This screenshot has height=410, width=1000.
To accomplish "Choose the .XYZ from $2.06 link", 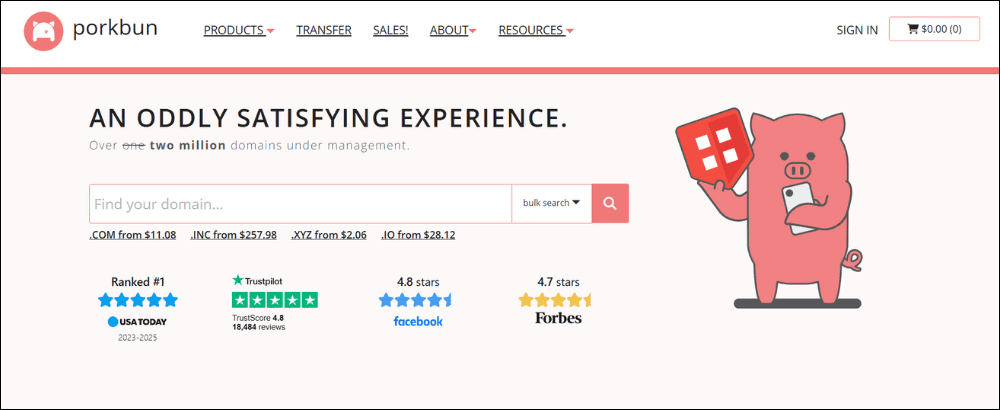I will (329, 235).
